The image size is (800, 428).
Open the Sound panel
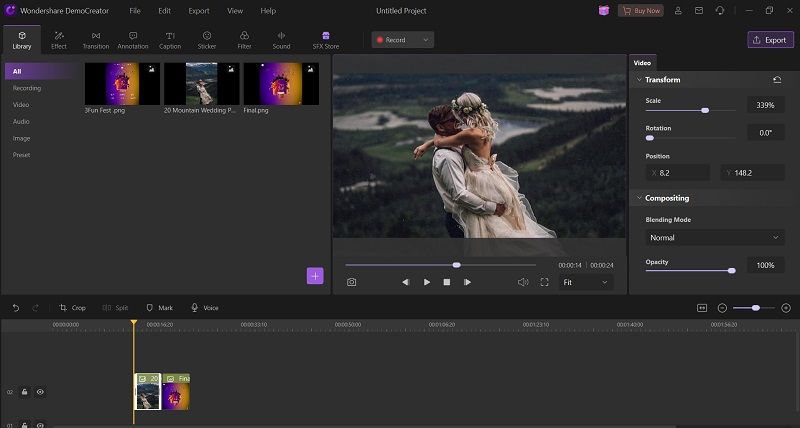(x=281, y=40)
